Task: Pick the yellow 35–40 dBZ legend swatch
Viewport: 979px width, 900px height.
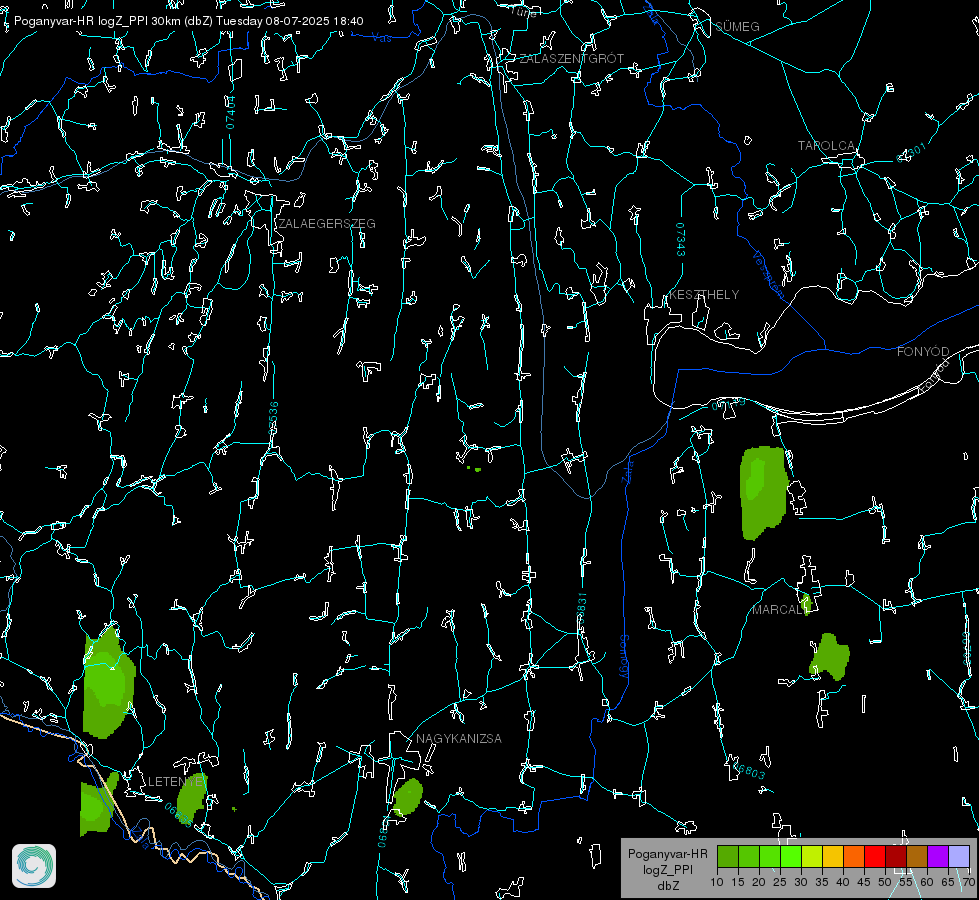Action: (833, 856)
